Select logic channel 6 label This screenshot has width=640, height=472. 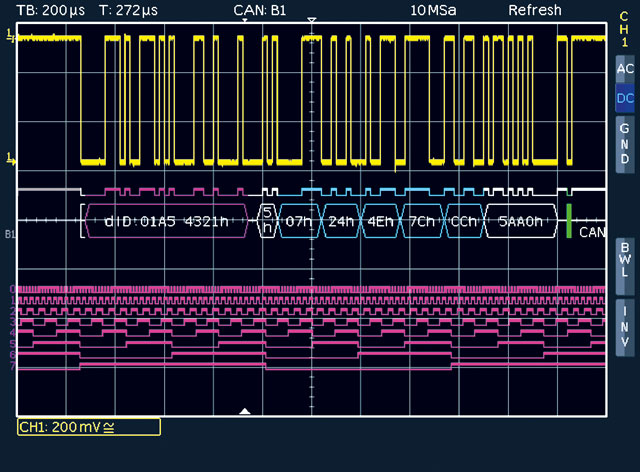coord(13,354)
